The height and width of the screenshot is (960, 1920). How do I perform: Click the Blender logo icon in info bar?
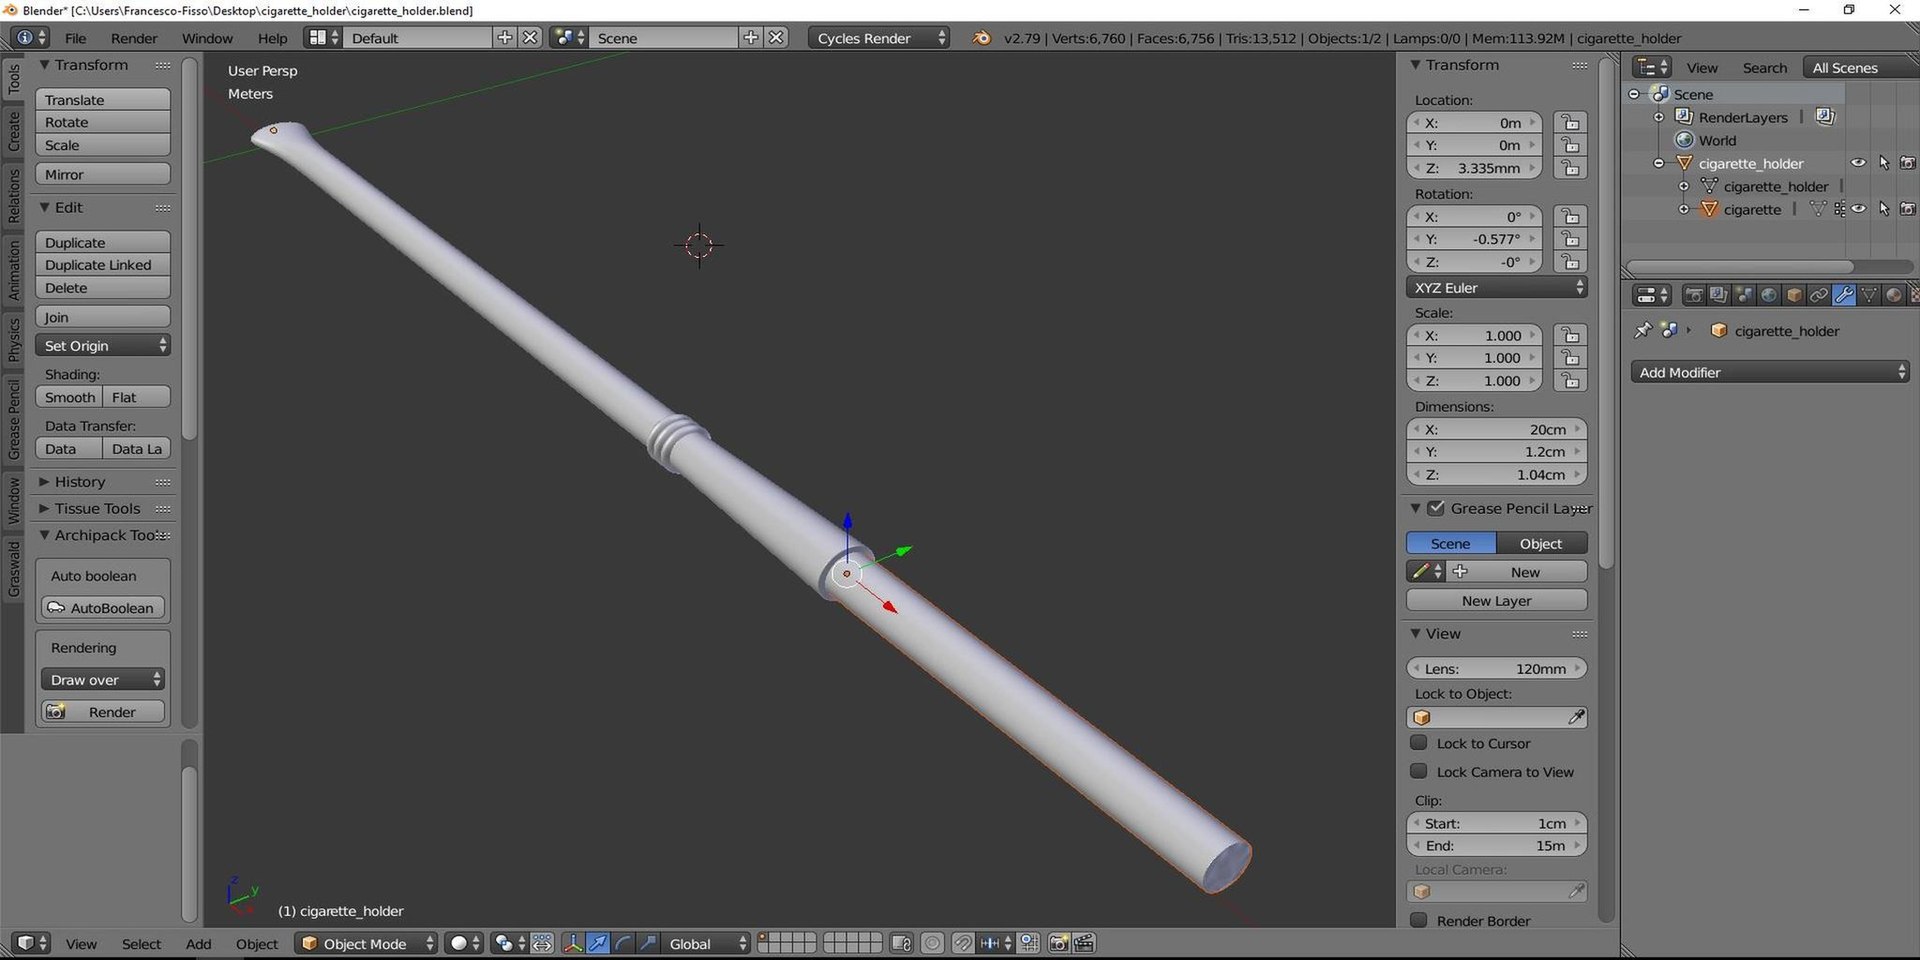point(982,38)
